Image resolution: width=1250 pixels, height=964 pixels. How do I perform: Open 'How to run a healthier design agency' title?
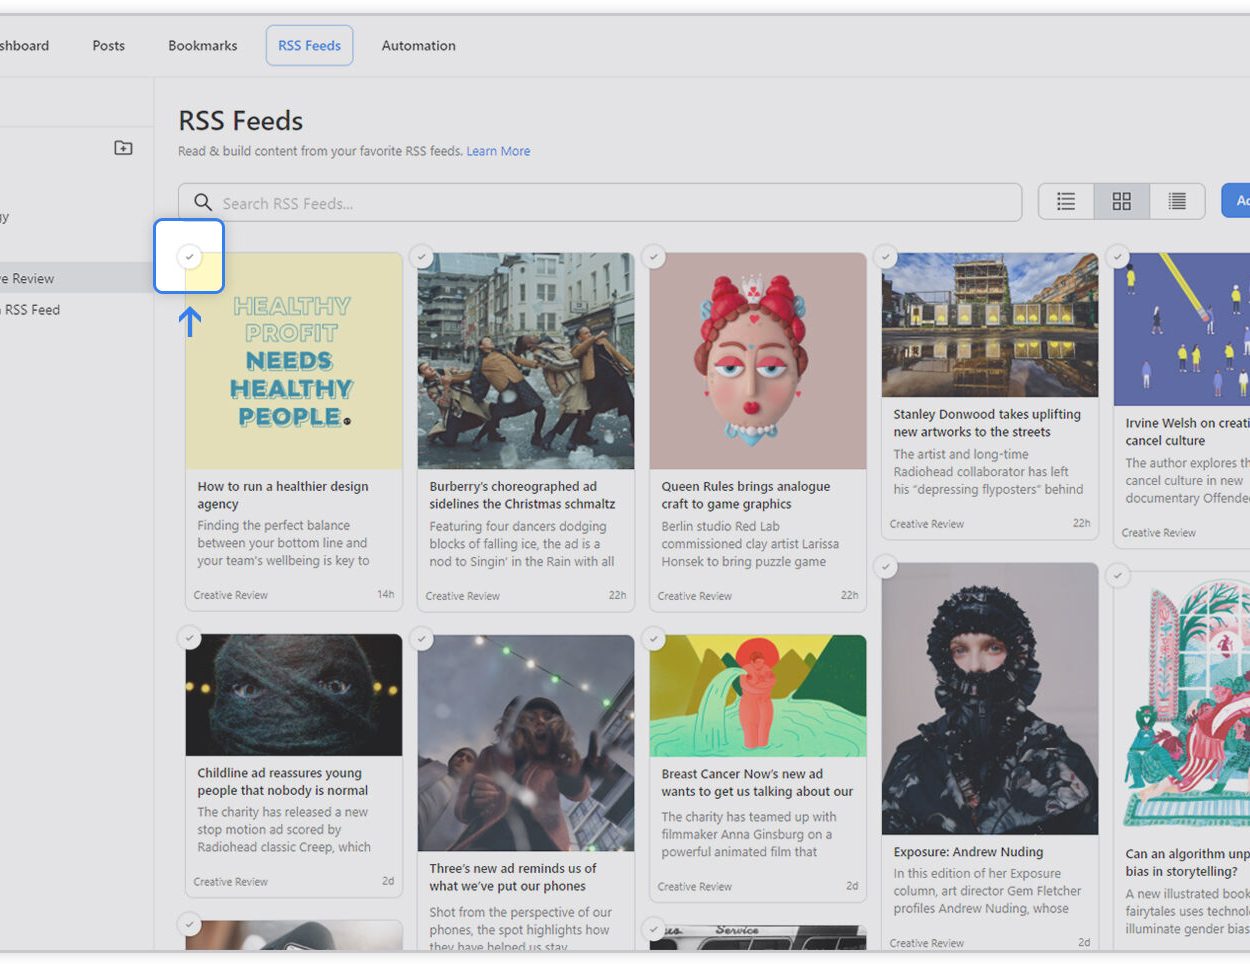tap(283, 495)
